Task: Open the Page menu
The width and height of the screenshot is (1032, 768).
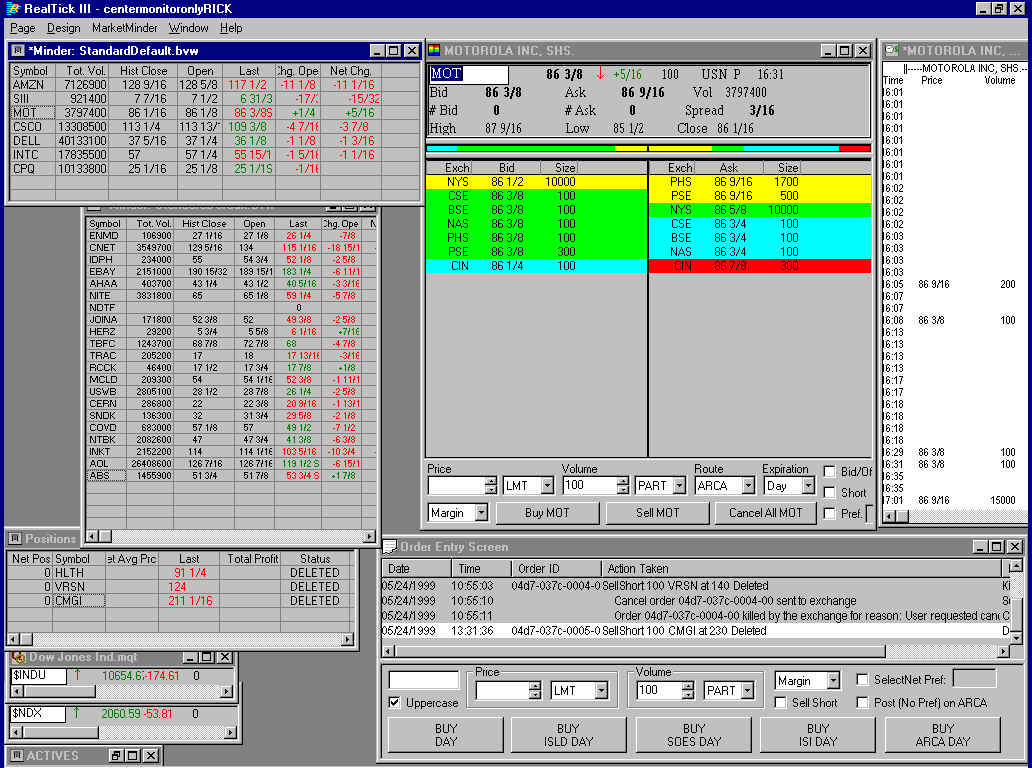Action: [22, 28]
